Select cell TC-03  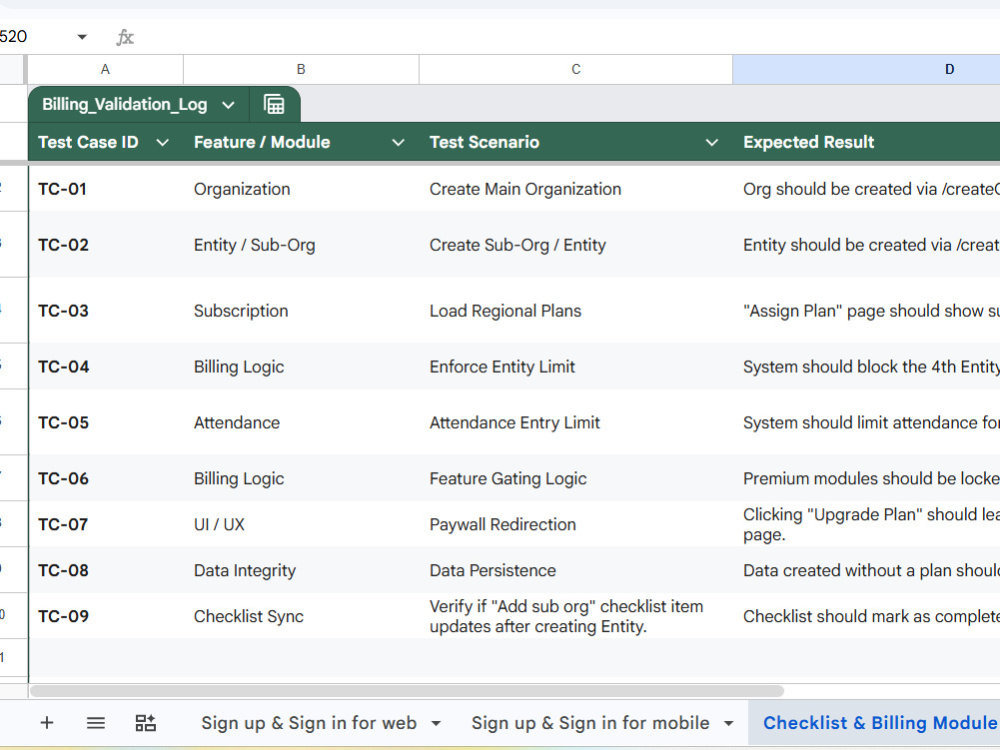coord(106,311)
